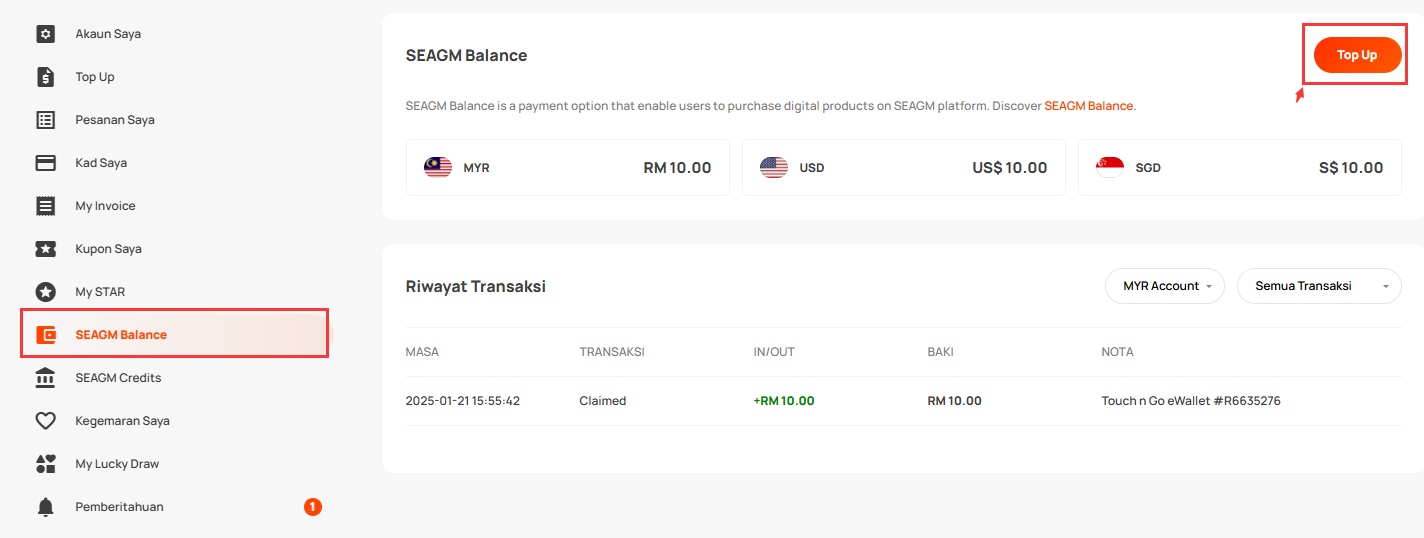Click the notification count badge
The image size is (1424, 538).
click(x=312, y=507)
